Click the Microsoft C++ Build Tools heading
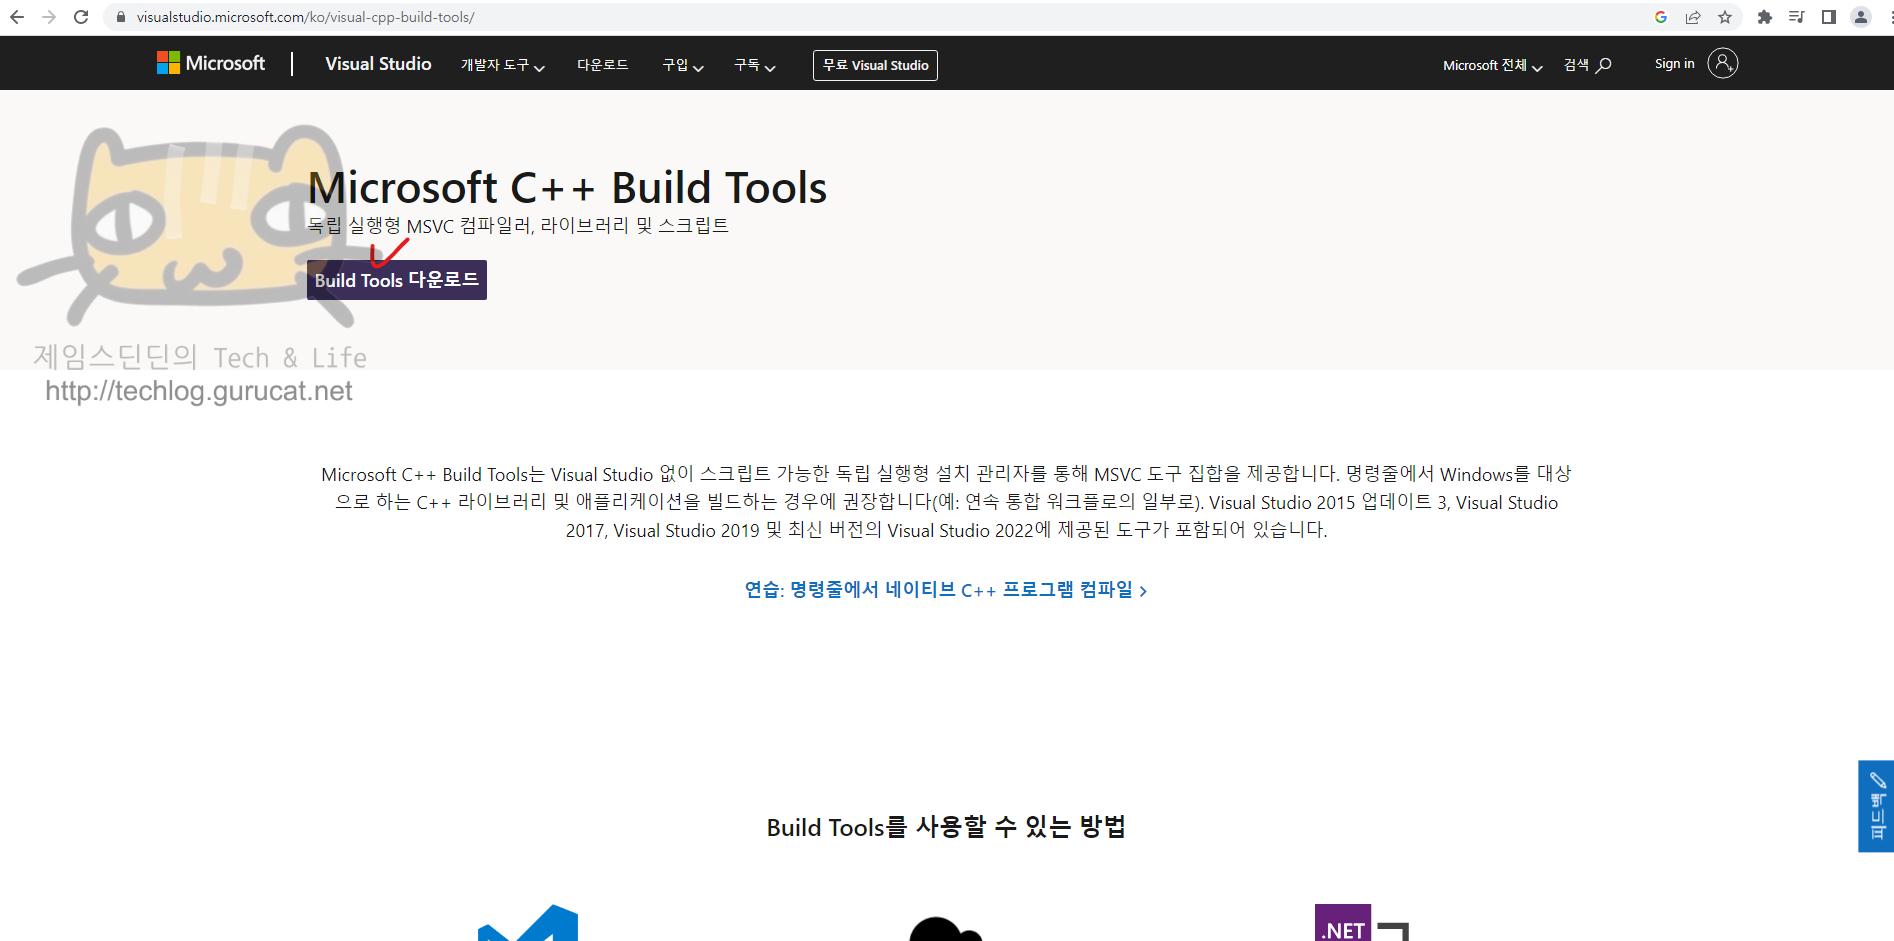The image size is (1894, 941). point(567,188)
